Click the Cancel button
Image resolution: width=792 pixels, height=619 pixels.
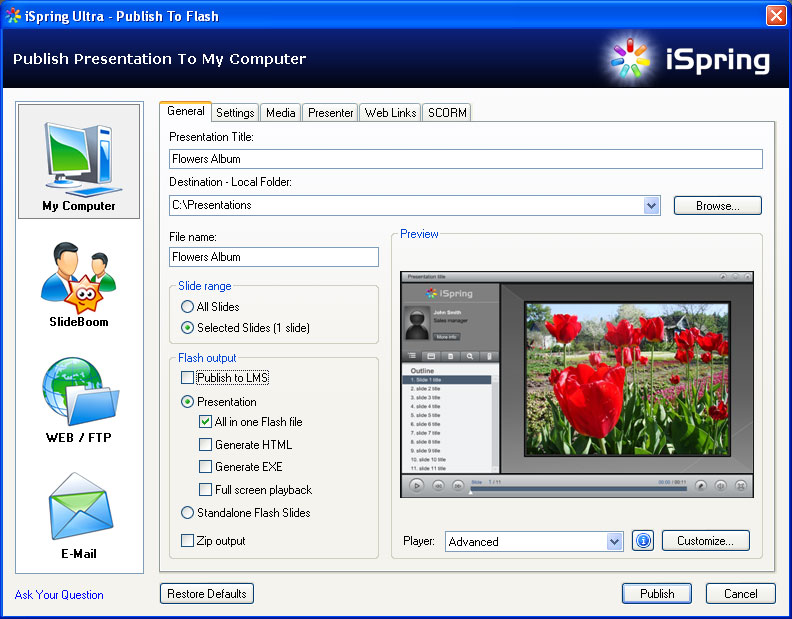(x=740, y=594)
